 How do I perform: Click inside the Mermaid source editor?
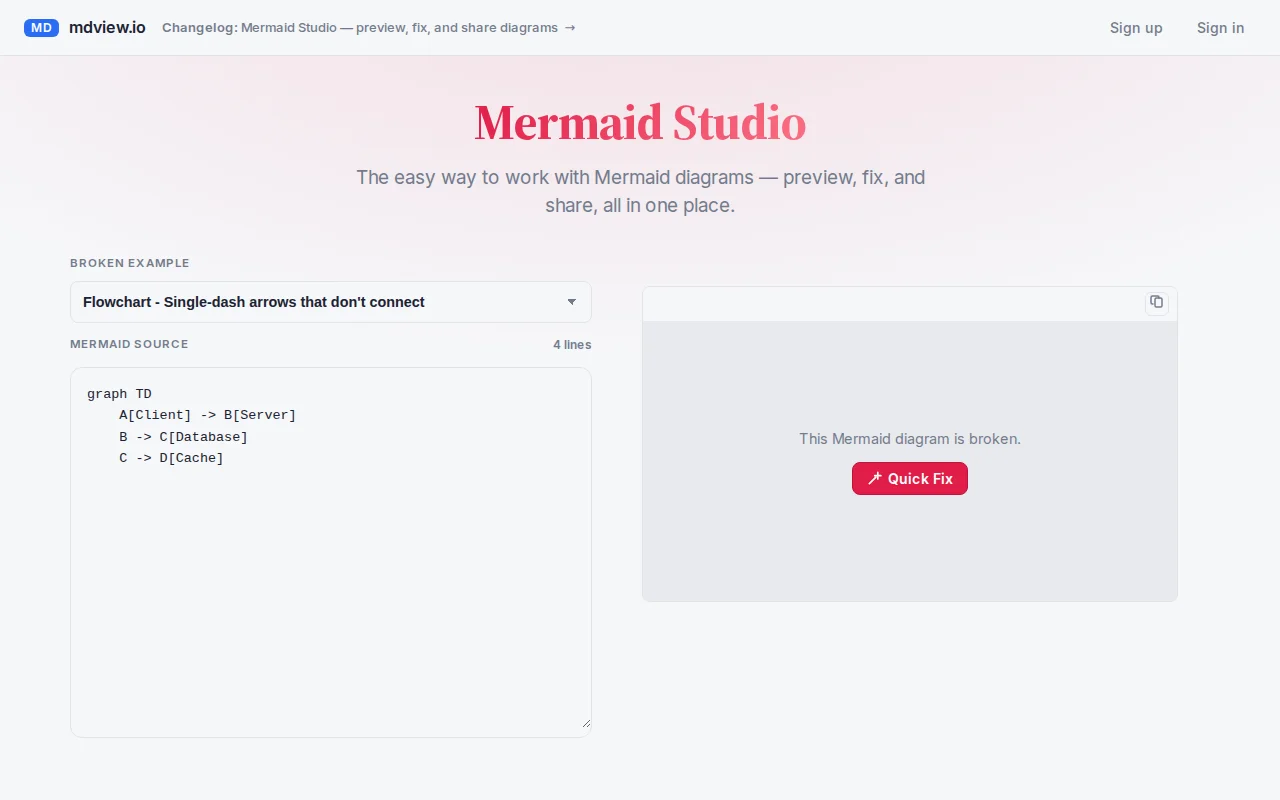coord(331,552)
